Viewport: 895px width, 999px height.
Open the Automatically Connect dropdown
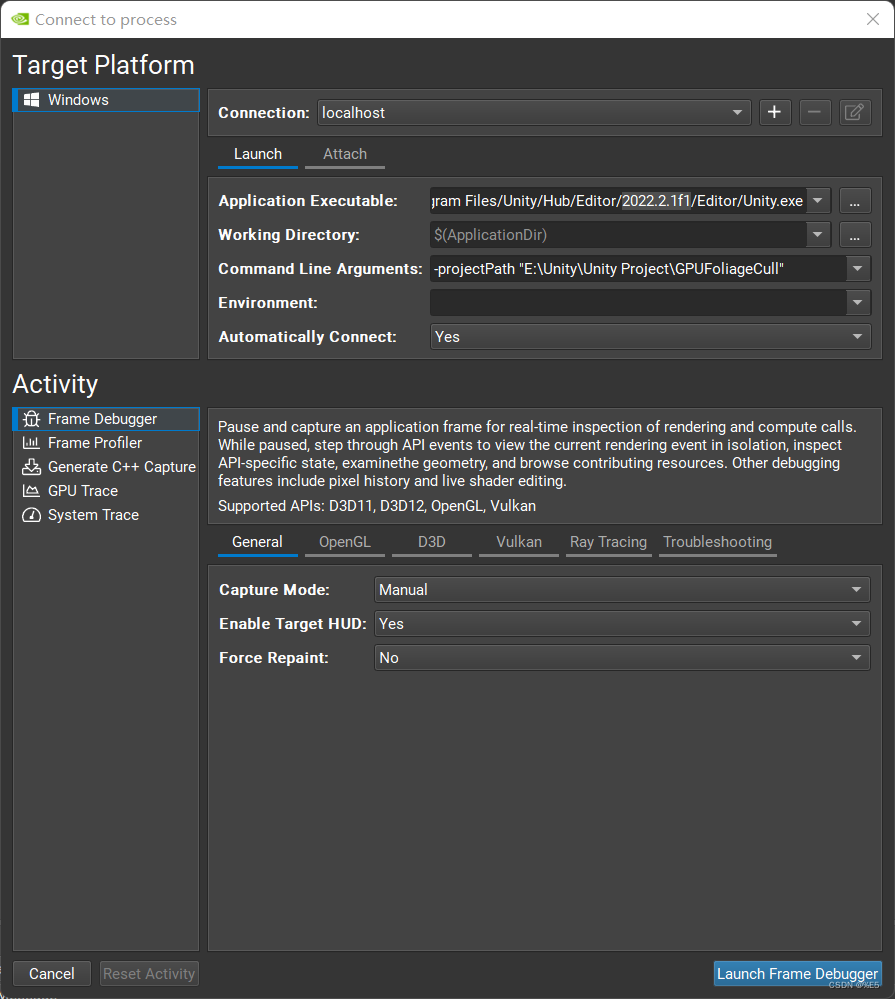(x=650, y=336)
